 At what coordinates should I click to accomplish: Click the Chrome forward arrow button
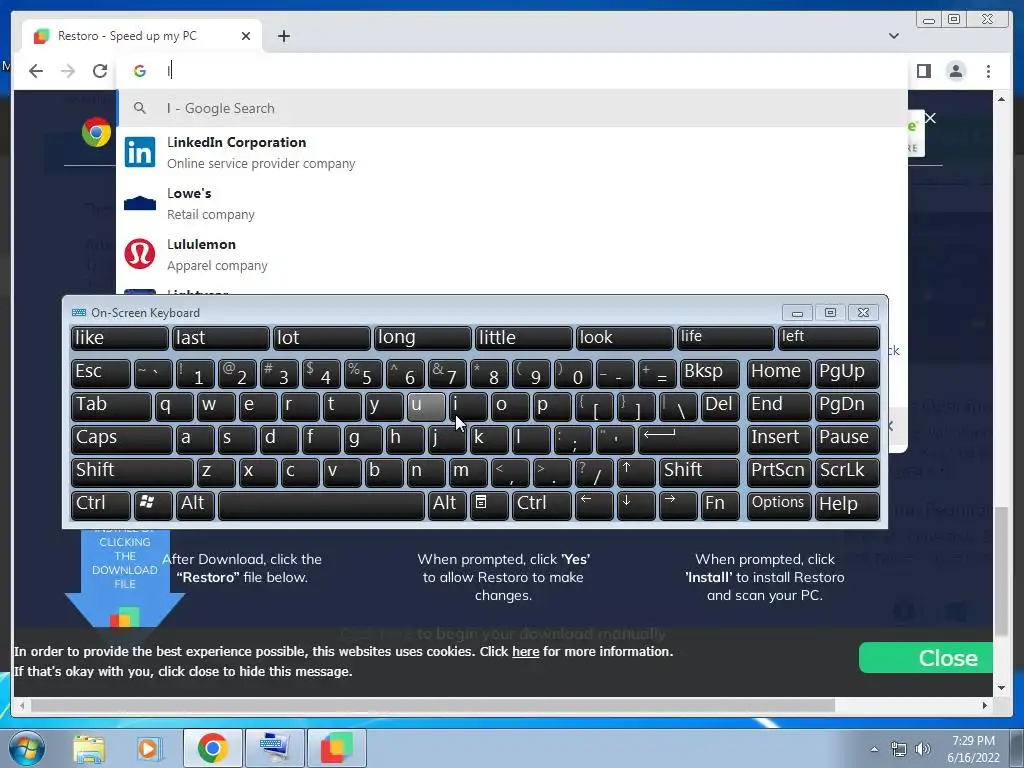click(68, 71)
